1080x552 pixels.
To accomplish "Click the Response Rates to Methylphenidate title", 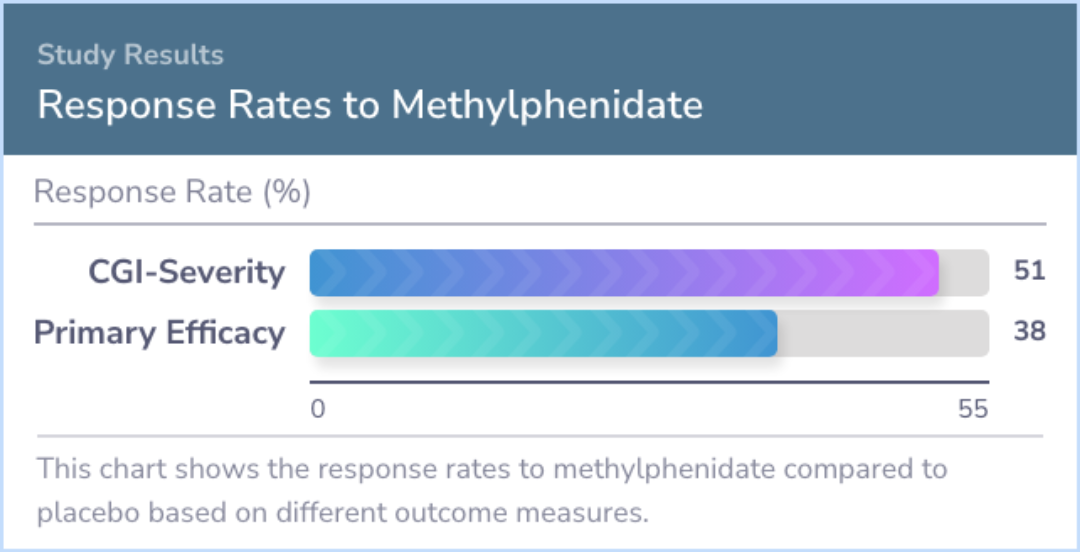I will point(370,105).
